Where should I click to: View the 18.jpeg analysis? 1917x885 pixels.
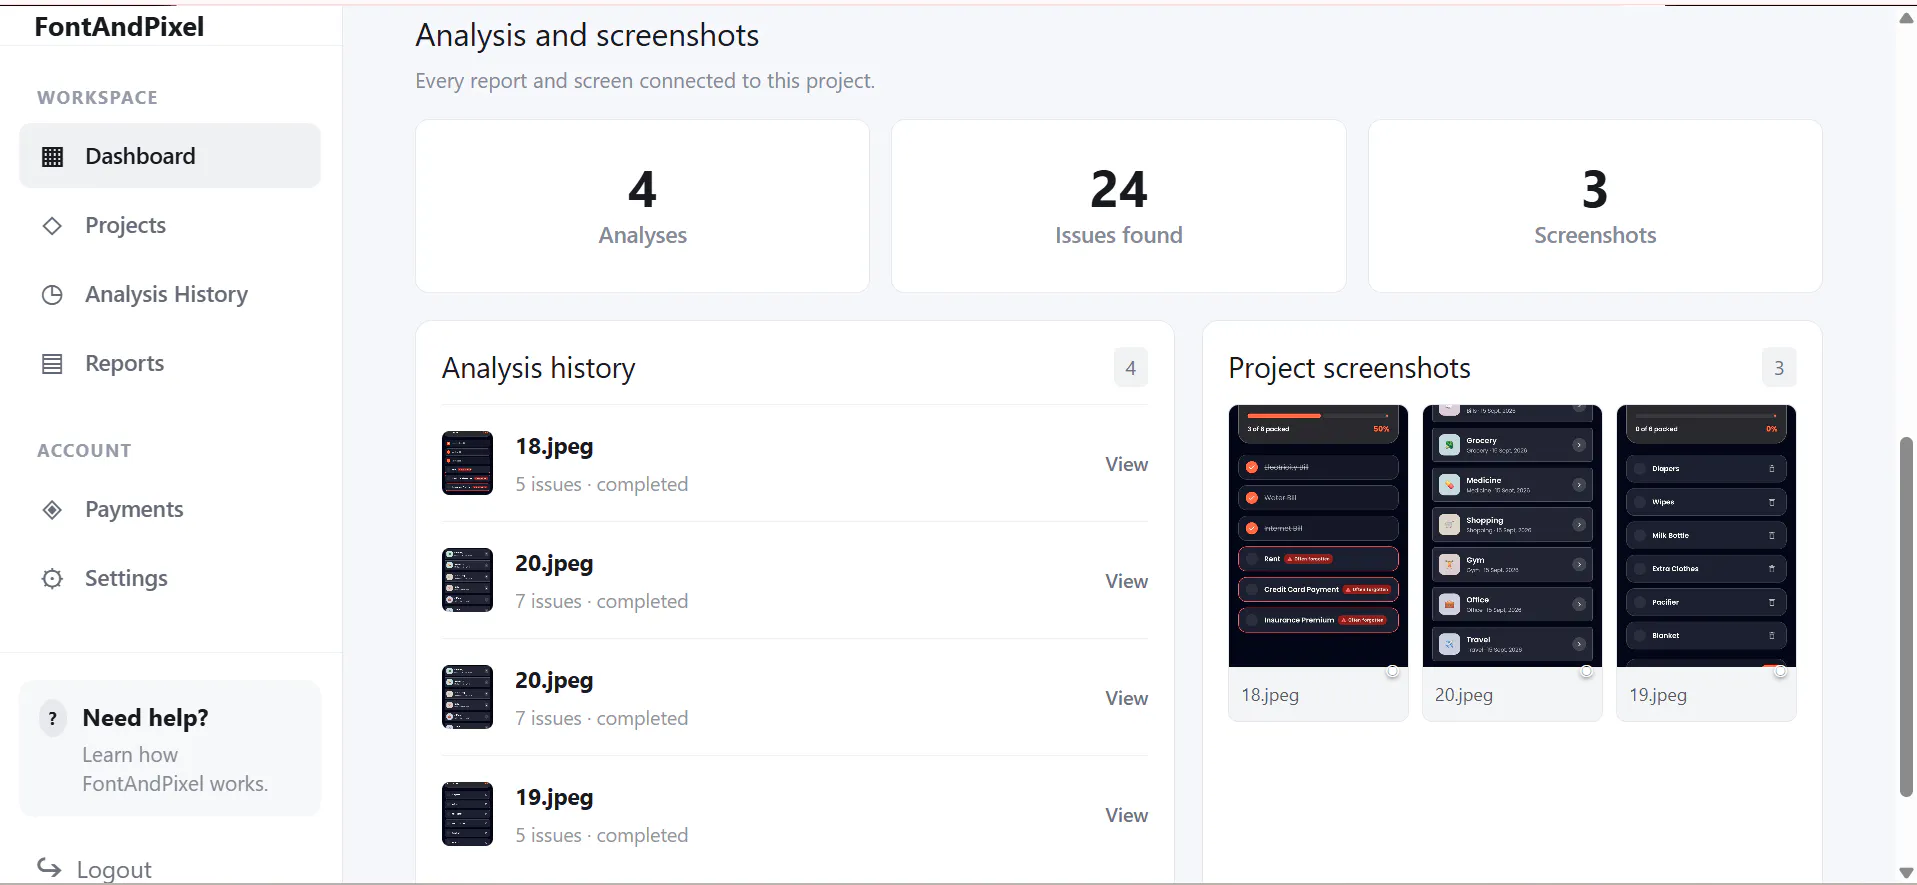point(1126,464)
